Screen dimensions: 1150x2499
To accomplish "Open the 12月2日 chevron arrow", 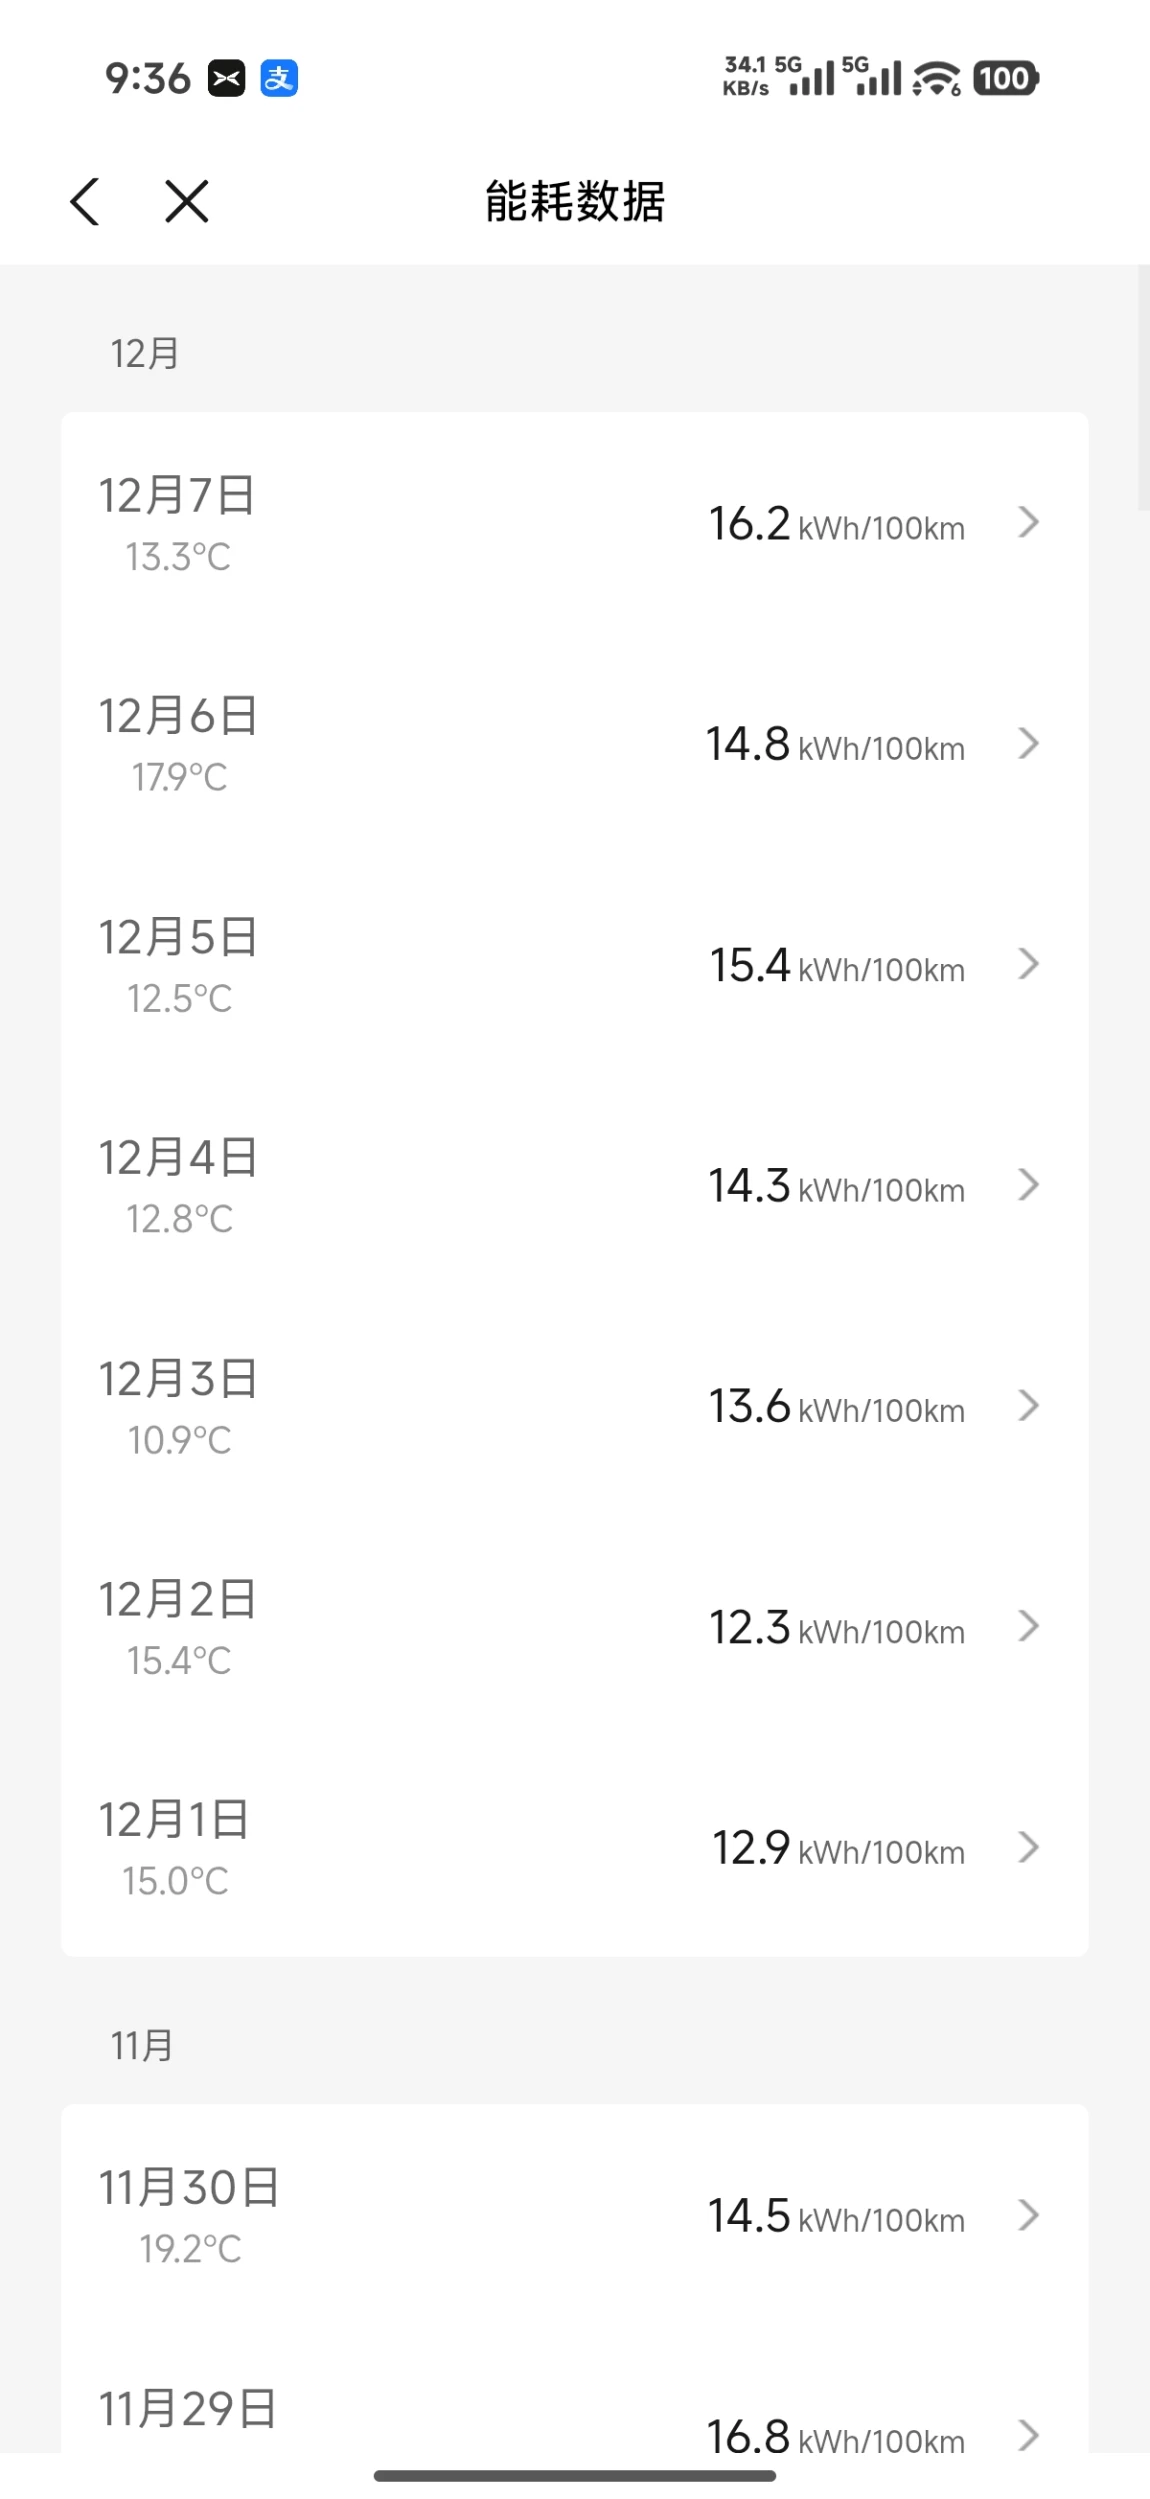I will pos(1028,1627).
